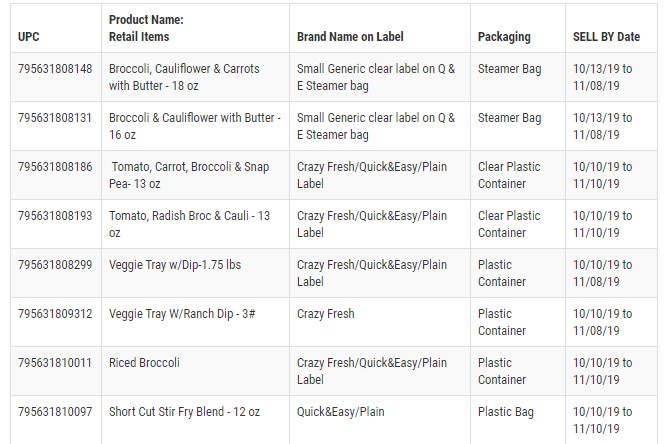Click the Plastic Bag packaging cell

coord(506,412)
